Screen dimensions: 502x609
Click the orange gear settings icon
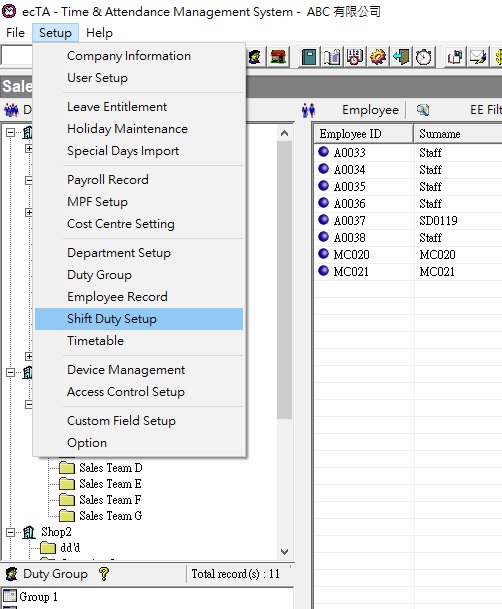[378, 57]
